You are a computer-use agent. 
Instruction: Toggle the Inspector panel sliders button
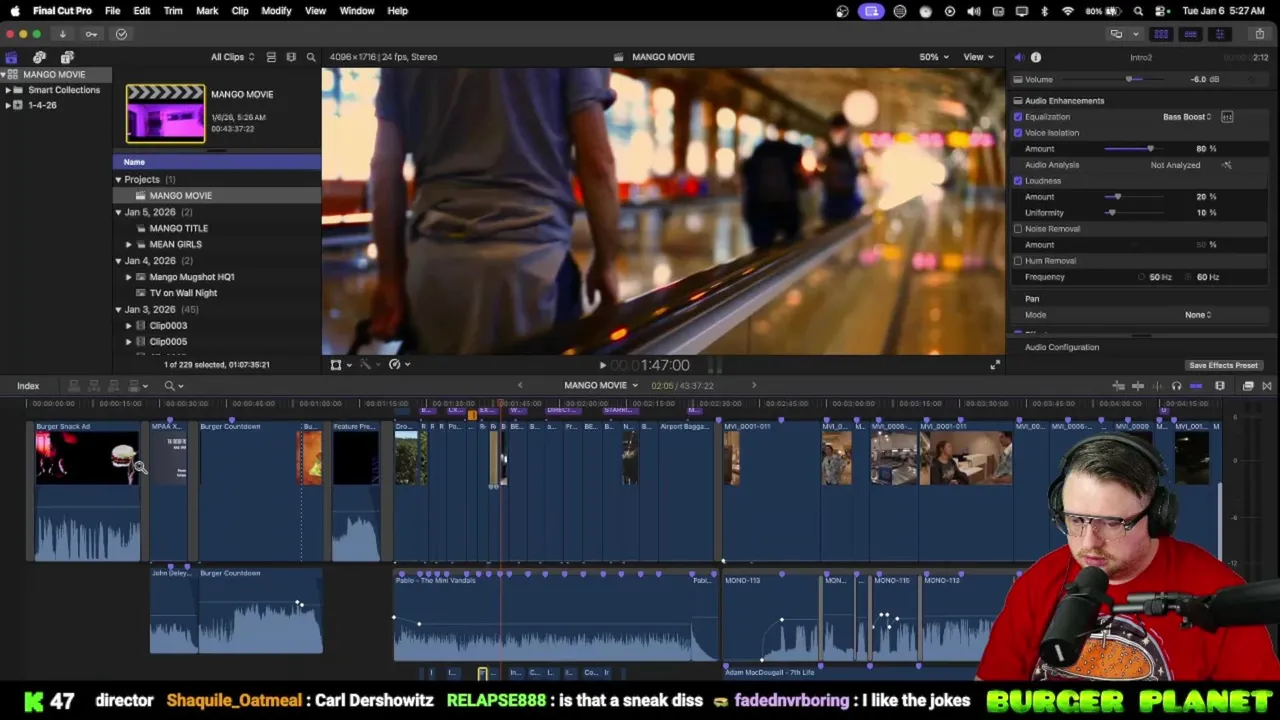(x=1219, y=34)
